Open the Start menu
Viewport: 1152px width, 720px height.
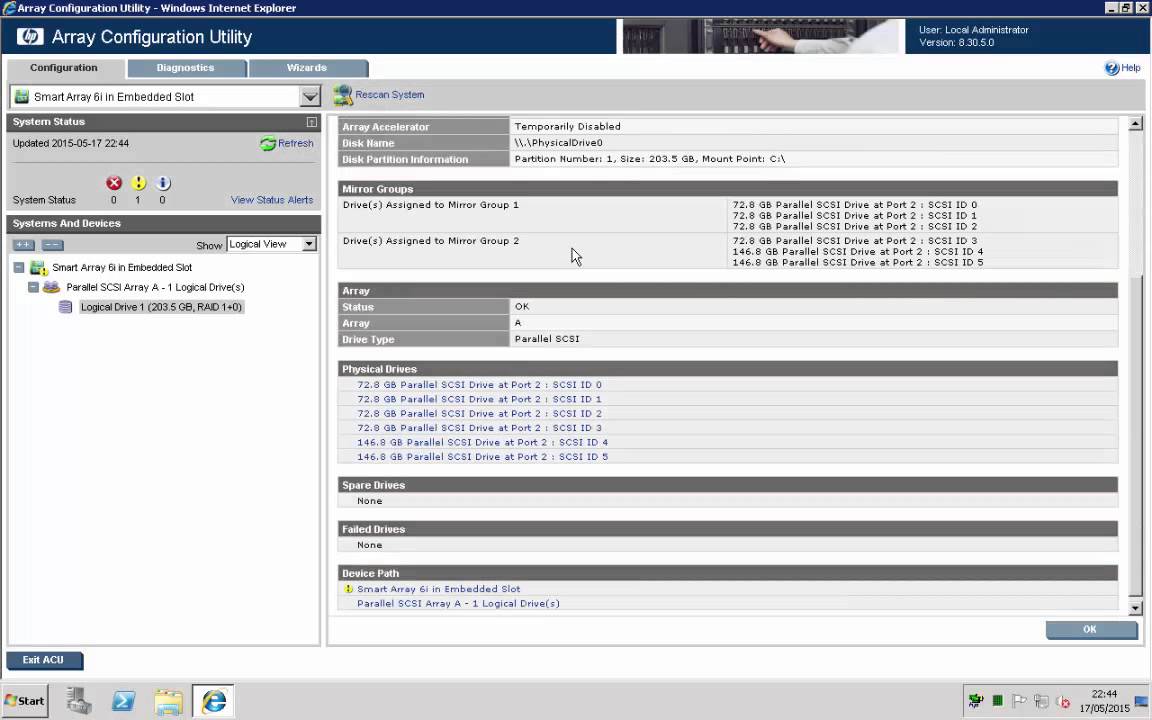coord(25,701)
